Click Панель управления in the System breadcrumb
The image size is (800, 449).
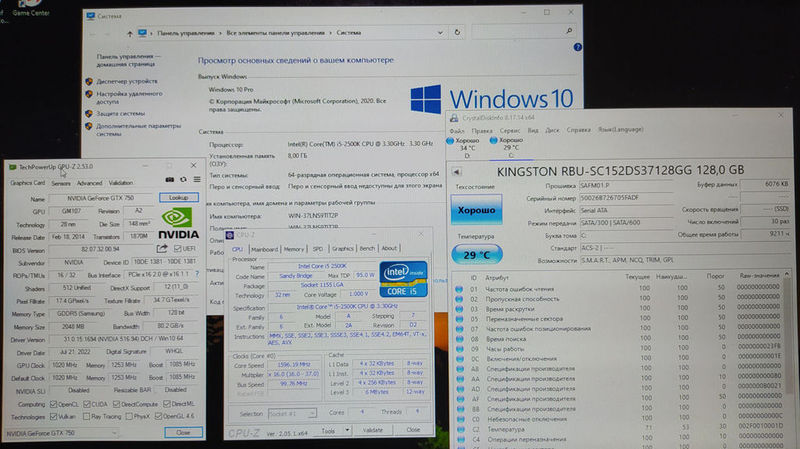(x=186, y=33)
